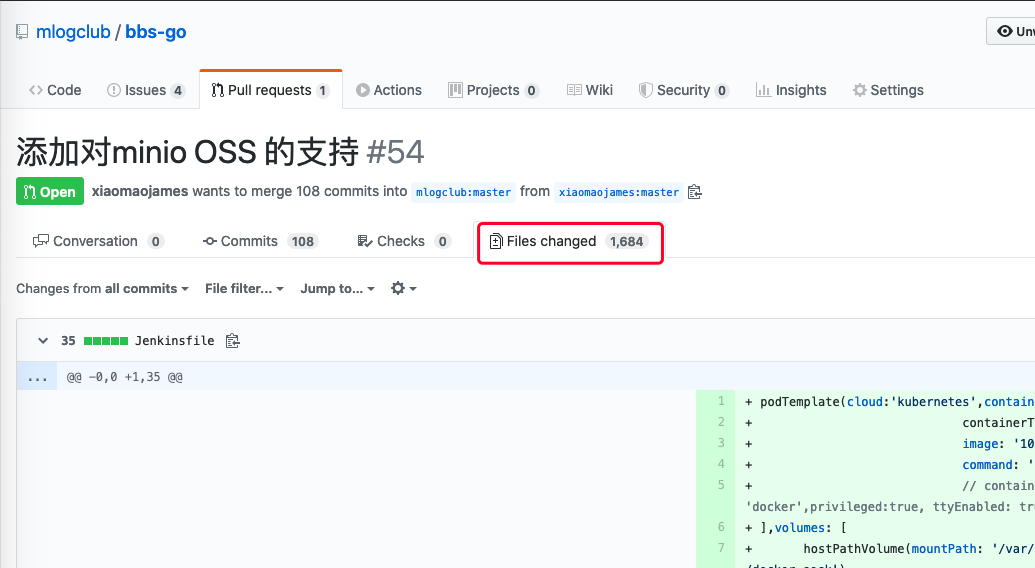Screen dimensions: 1035x568
Task: Click the Unwatch eye button
Action: pos(1011,31)
